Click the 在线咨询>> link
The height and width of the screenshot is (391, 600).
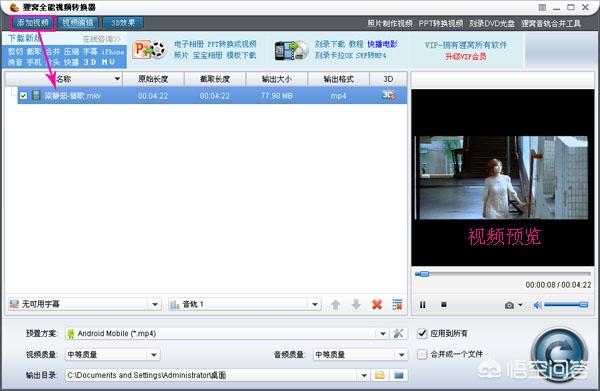pos(101,39)
